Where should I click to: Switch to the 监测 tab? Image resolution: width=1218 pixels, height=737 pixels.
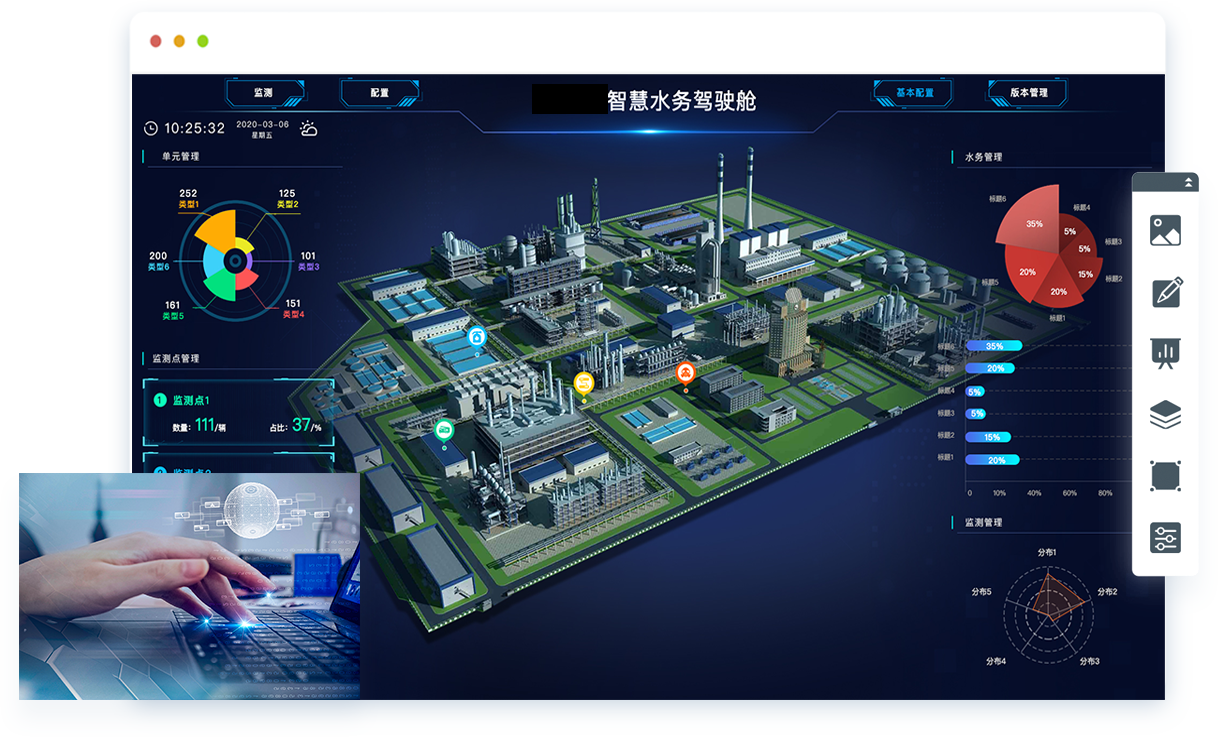click(x=264, y=93)
